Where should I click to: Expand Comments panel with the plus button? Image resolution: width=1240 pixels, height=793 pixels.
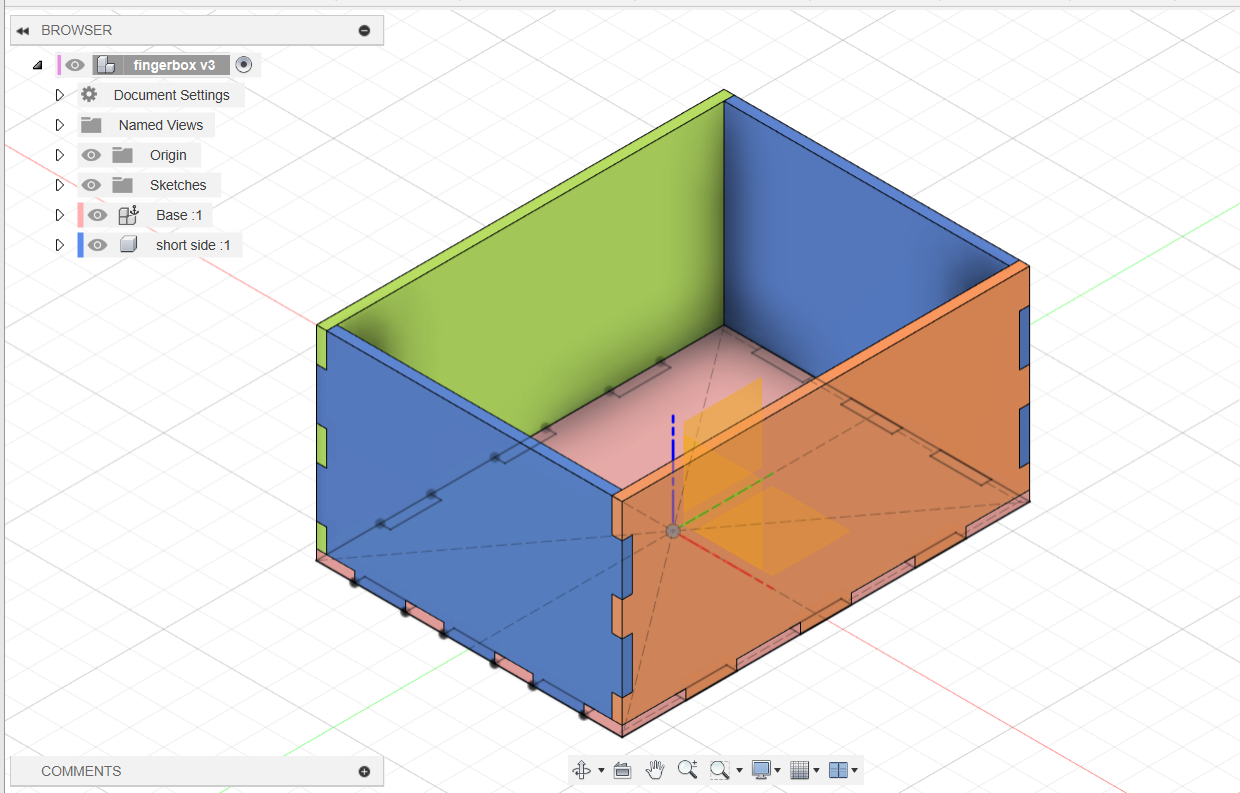[x=364, y=771]
